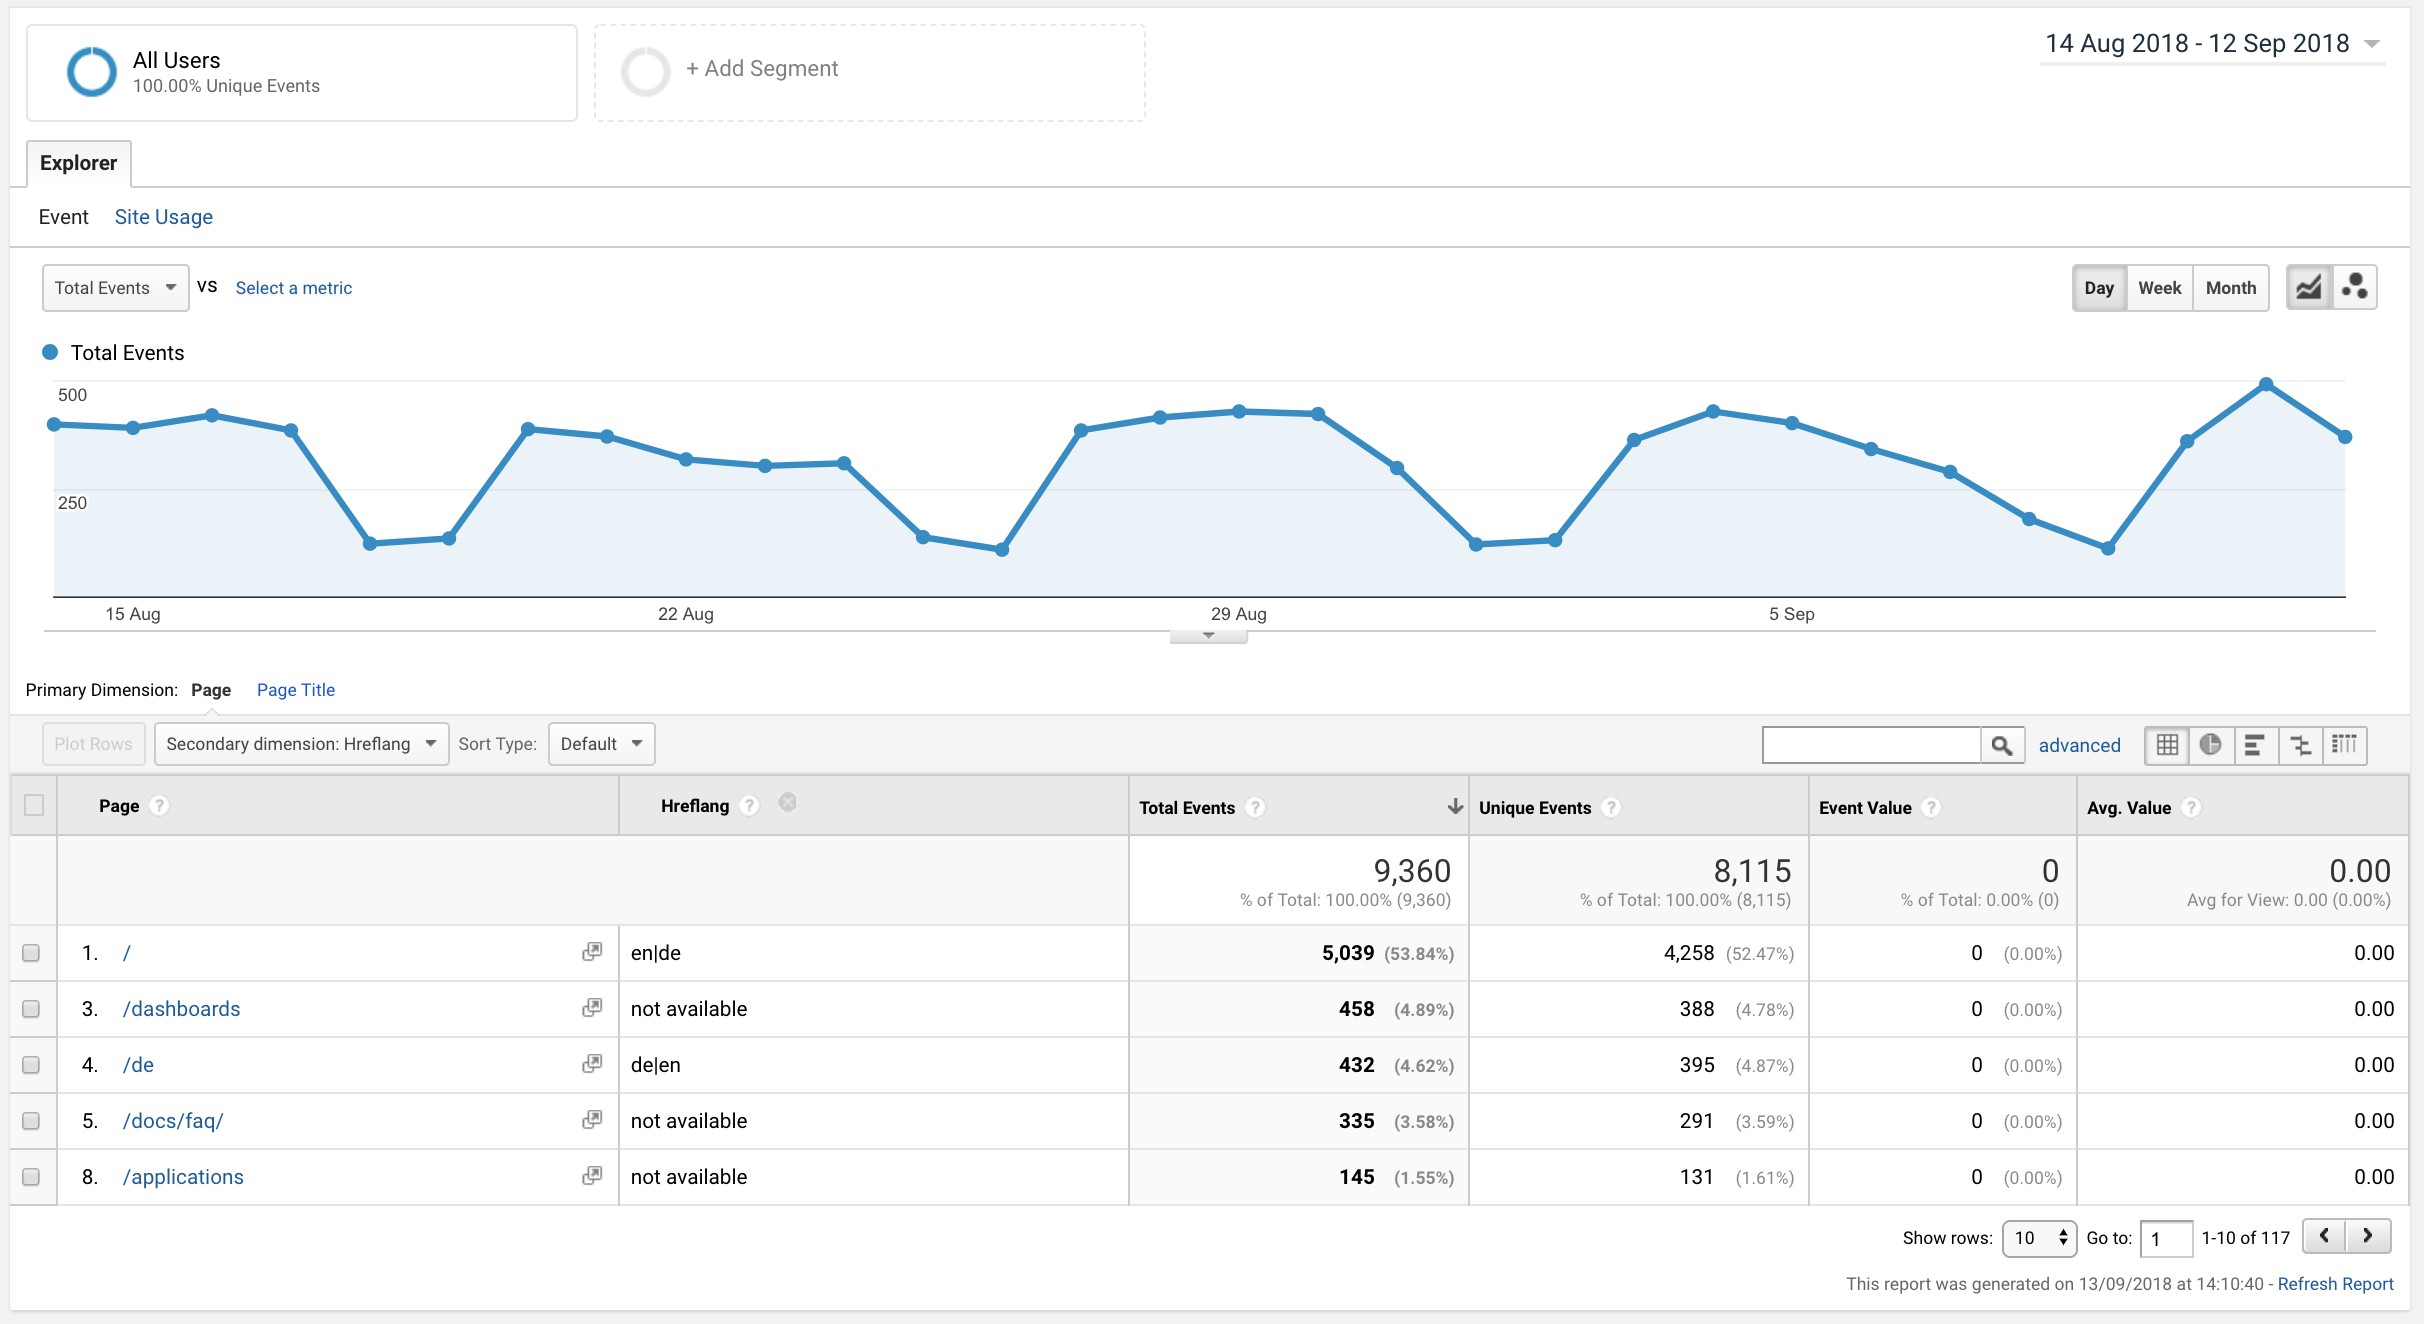This screenshot has height=1324, width=2424.
Task: Click the 29 Aug data point on chart
Action: click(1239, 411)
